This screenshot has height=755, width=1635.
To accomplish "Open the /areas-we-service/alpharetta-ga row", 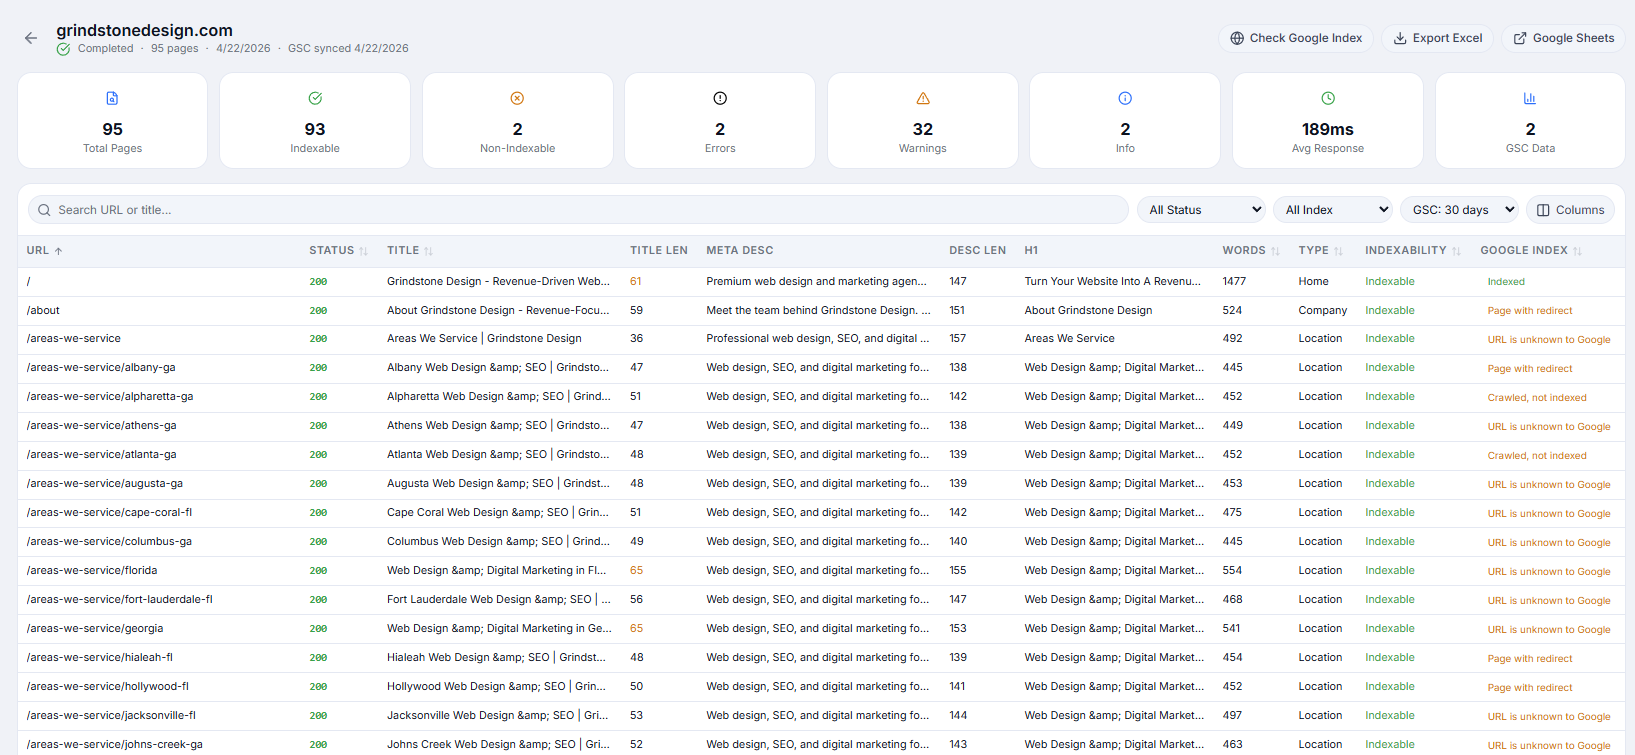I will click(821, 397).
